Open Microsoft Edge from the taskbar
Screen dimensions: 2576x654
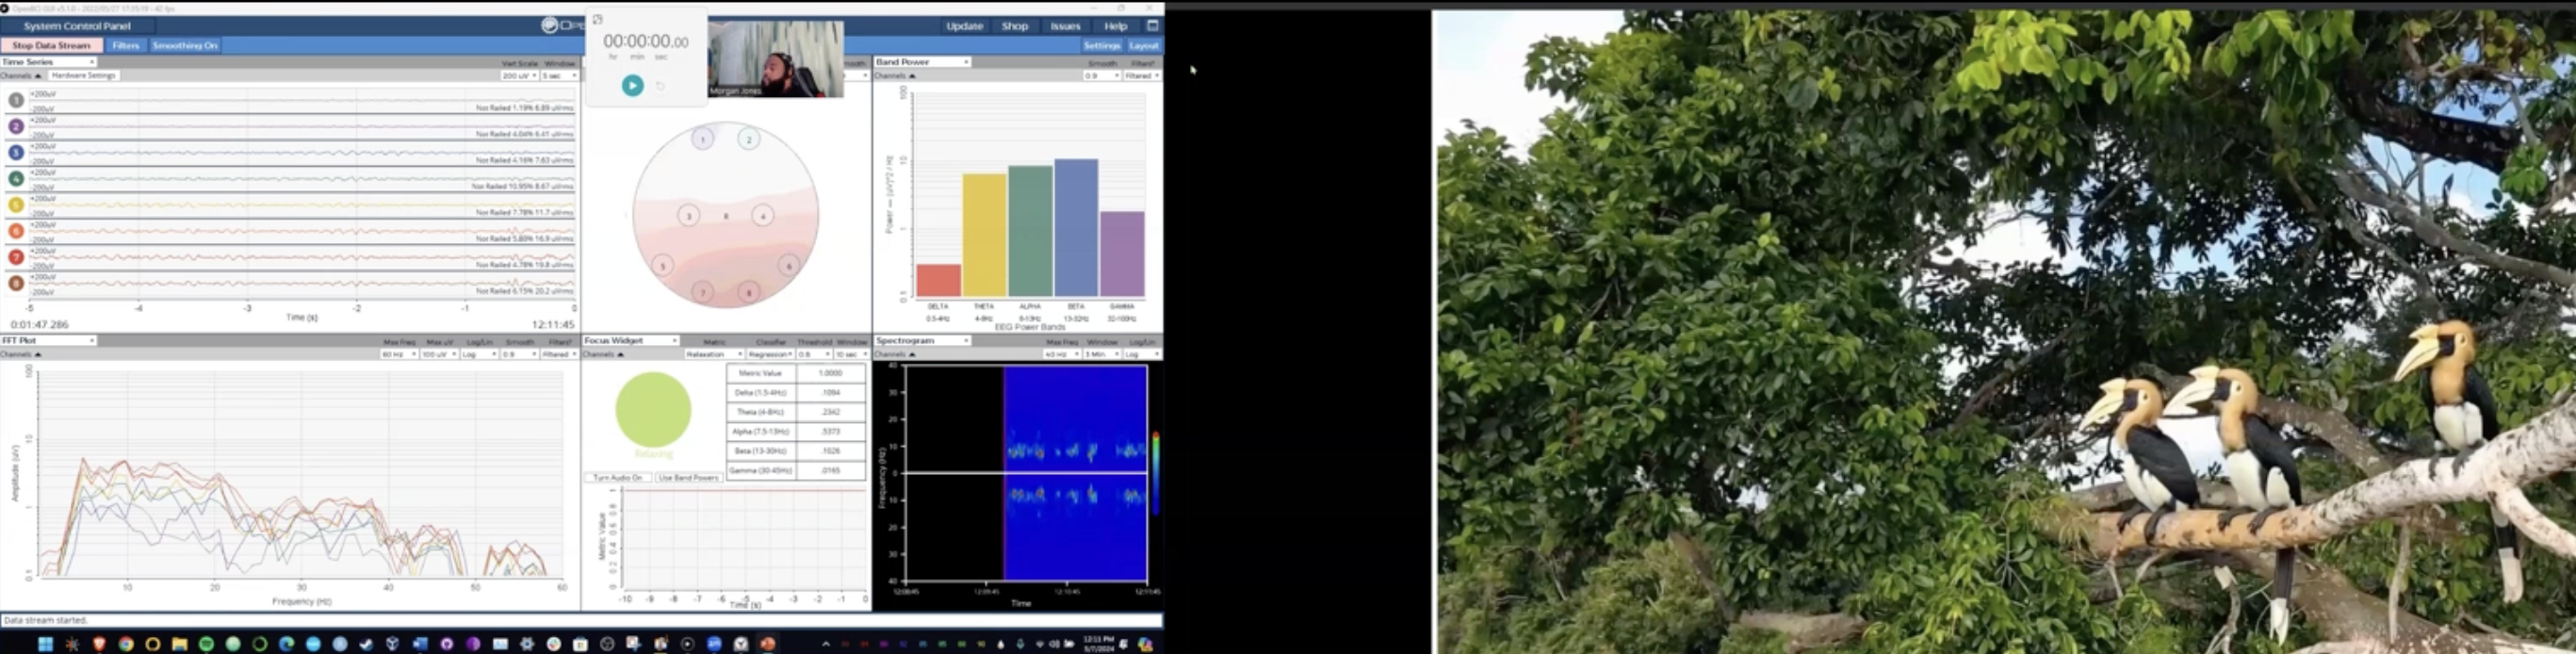coord(286,644)
